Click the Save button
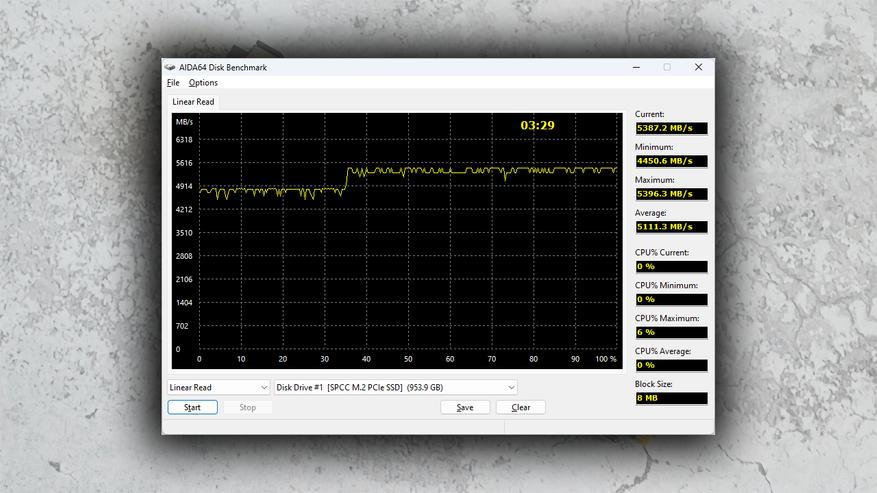This screenshot has width=877, height=493. coord(465,407)
